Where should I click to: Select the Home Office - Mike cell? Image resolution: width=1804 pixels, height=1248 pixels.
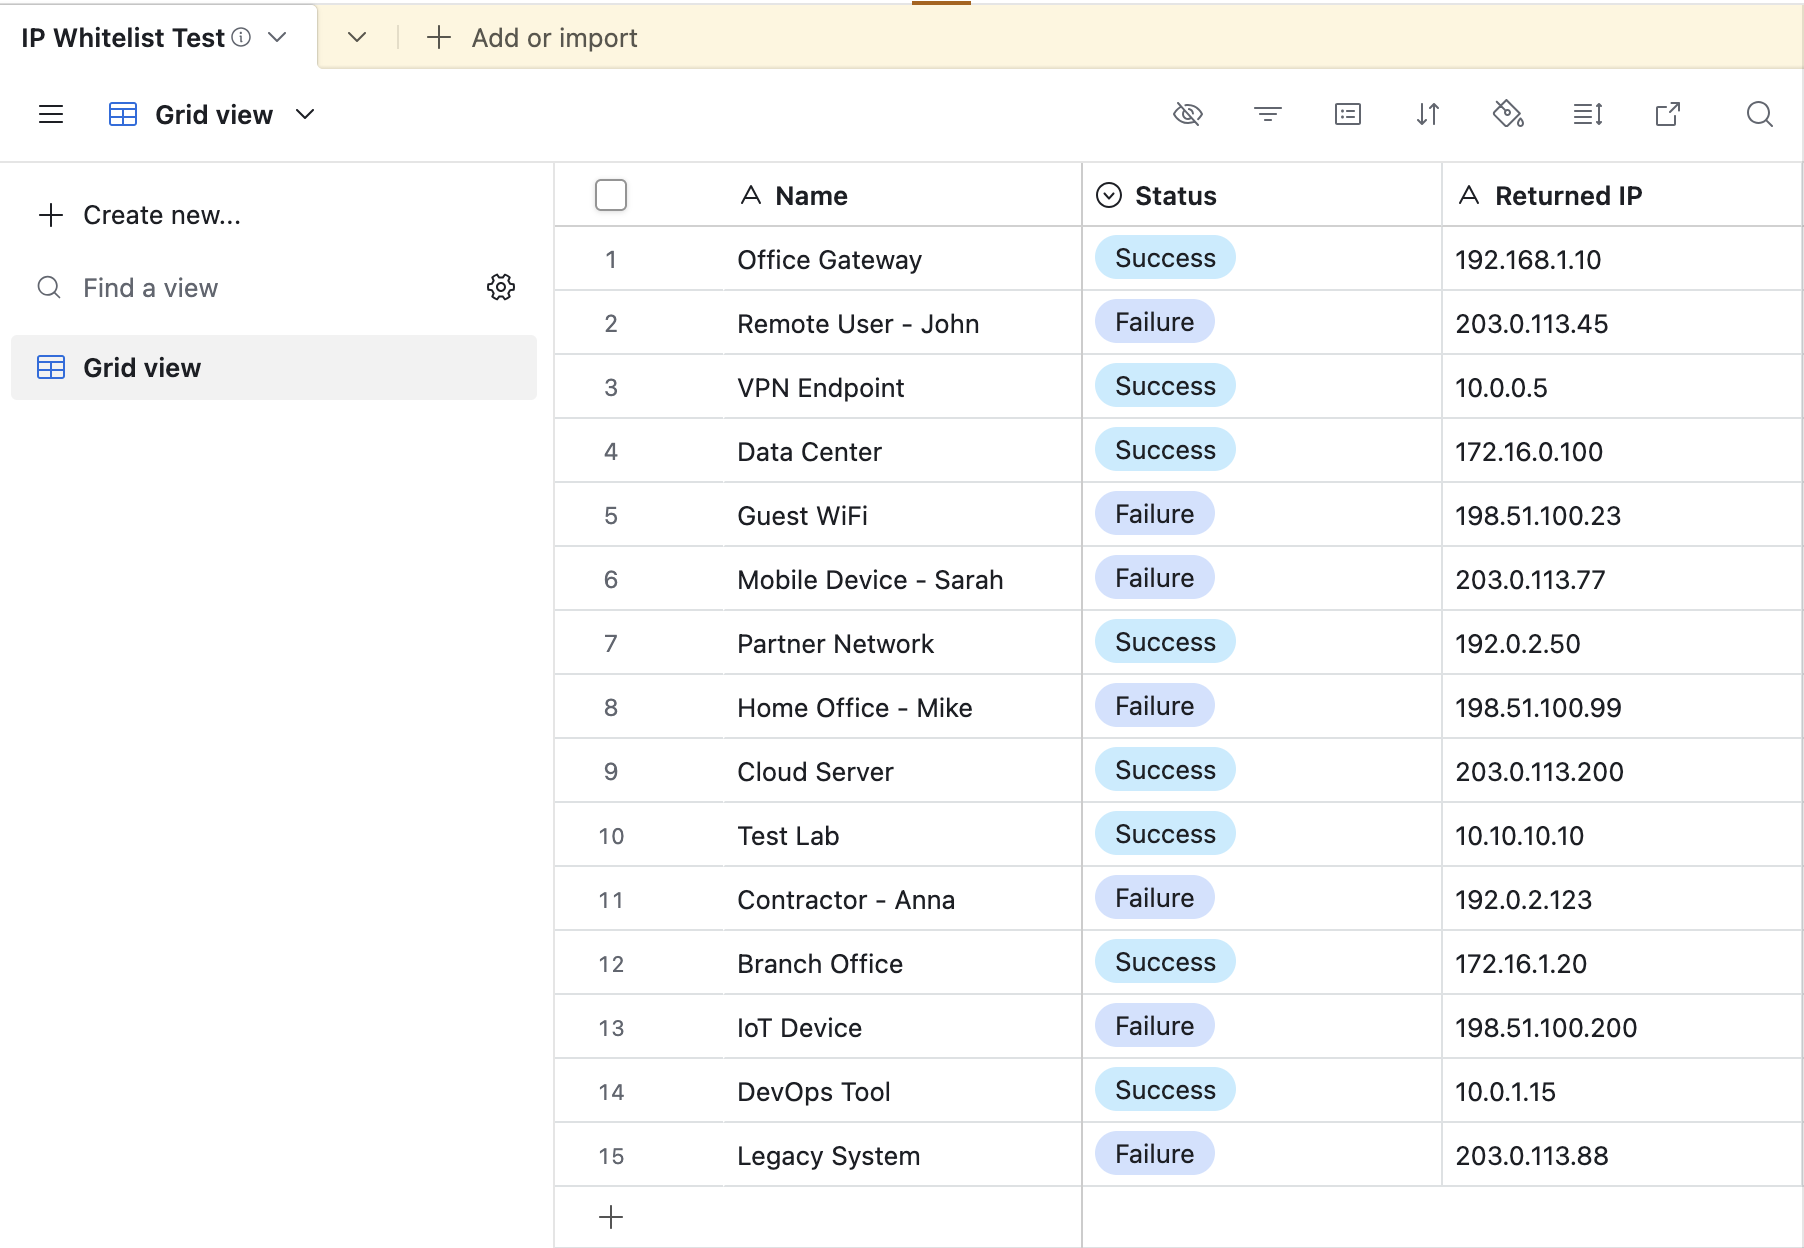coord(902,707)
